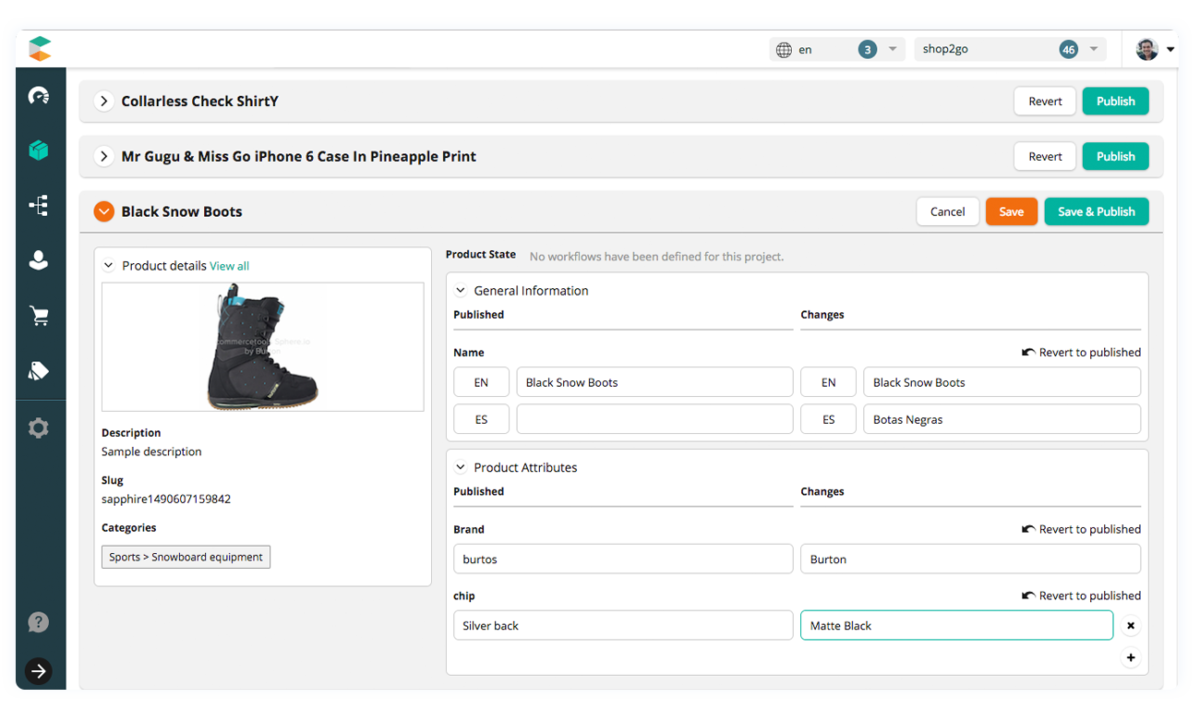Collapse the Product details section
The width and height of the screenshot is (1200, 722).
click(x=109, y=266)
